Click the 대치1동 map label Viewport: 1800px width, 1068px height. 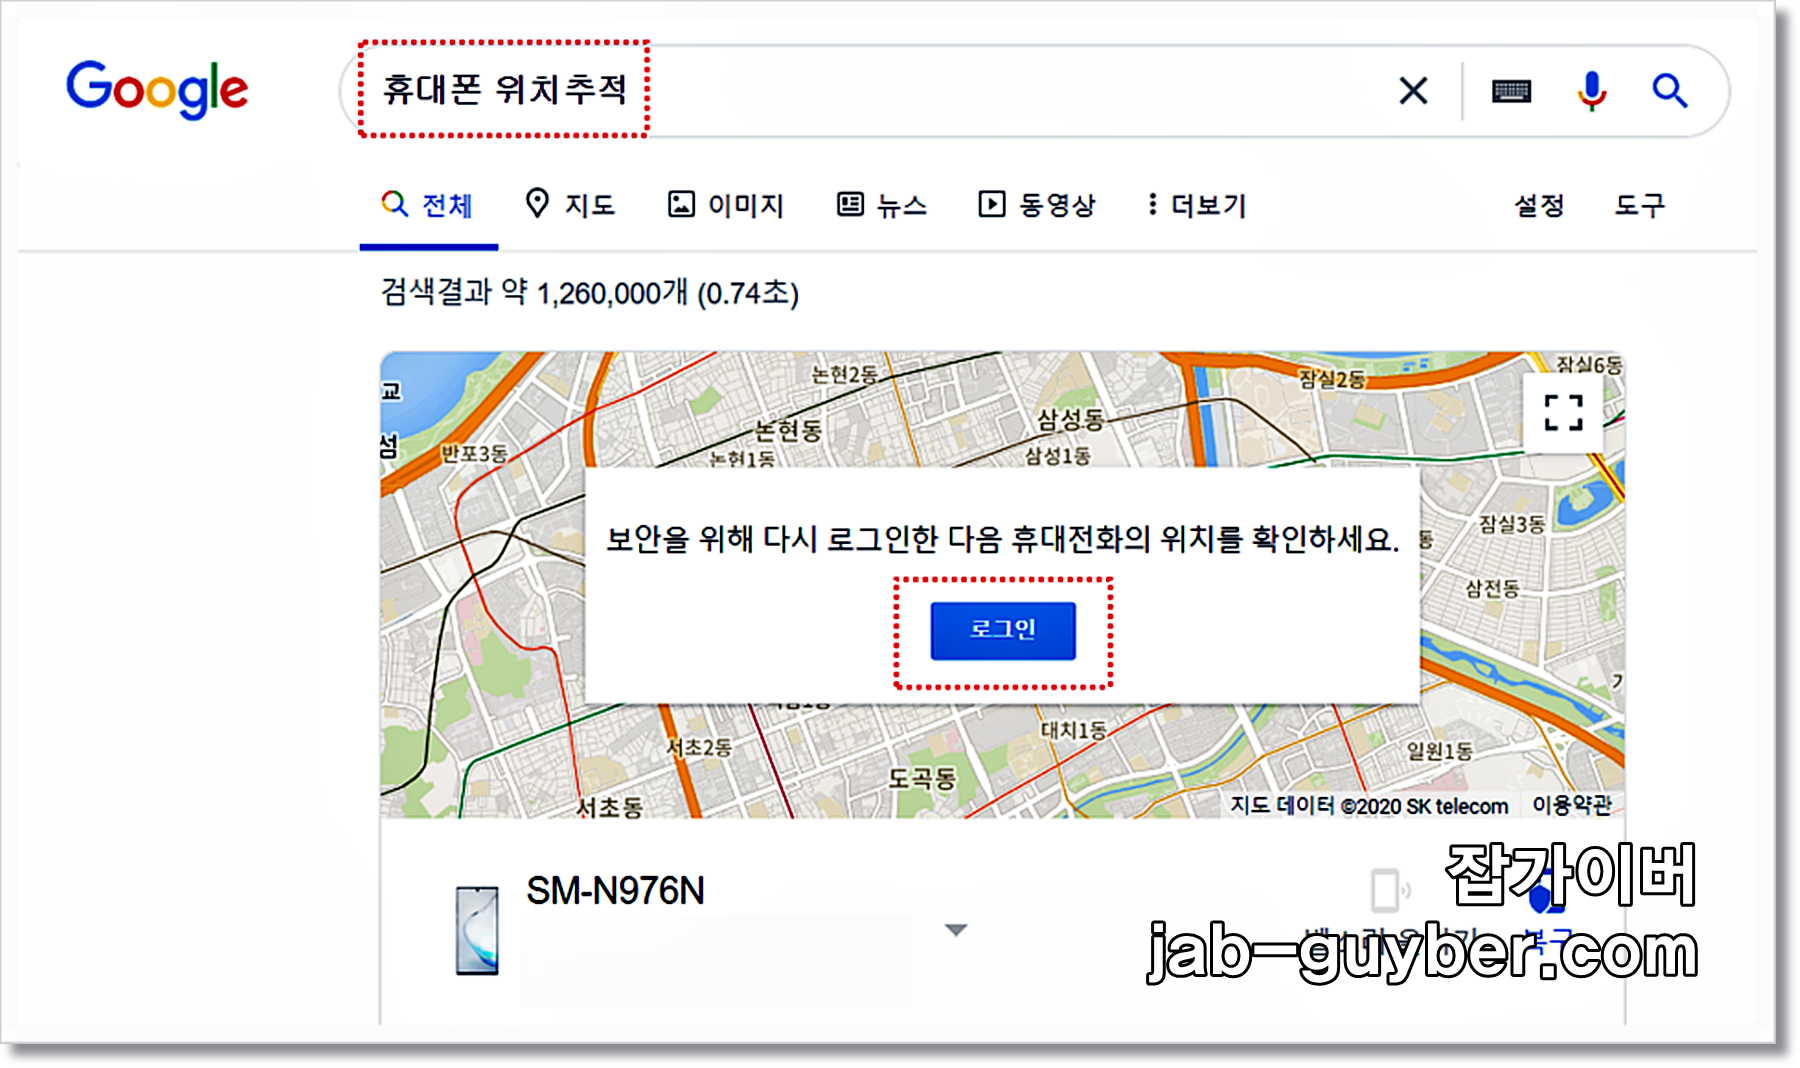(x=1074, y=730)
